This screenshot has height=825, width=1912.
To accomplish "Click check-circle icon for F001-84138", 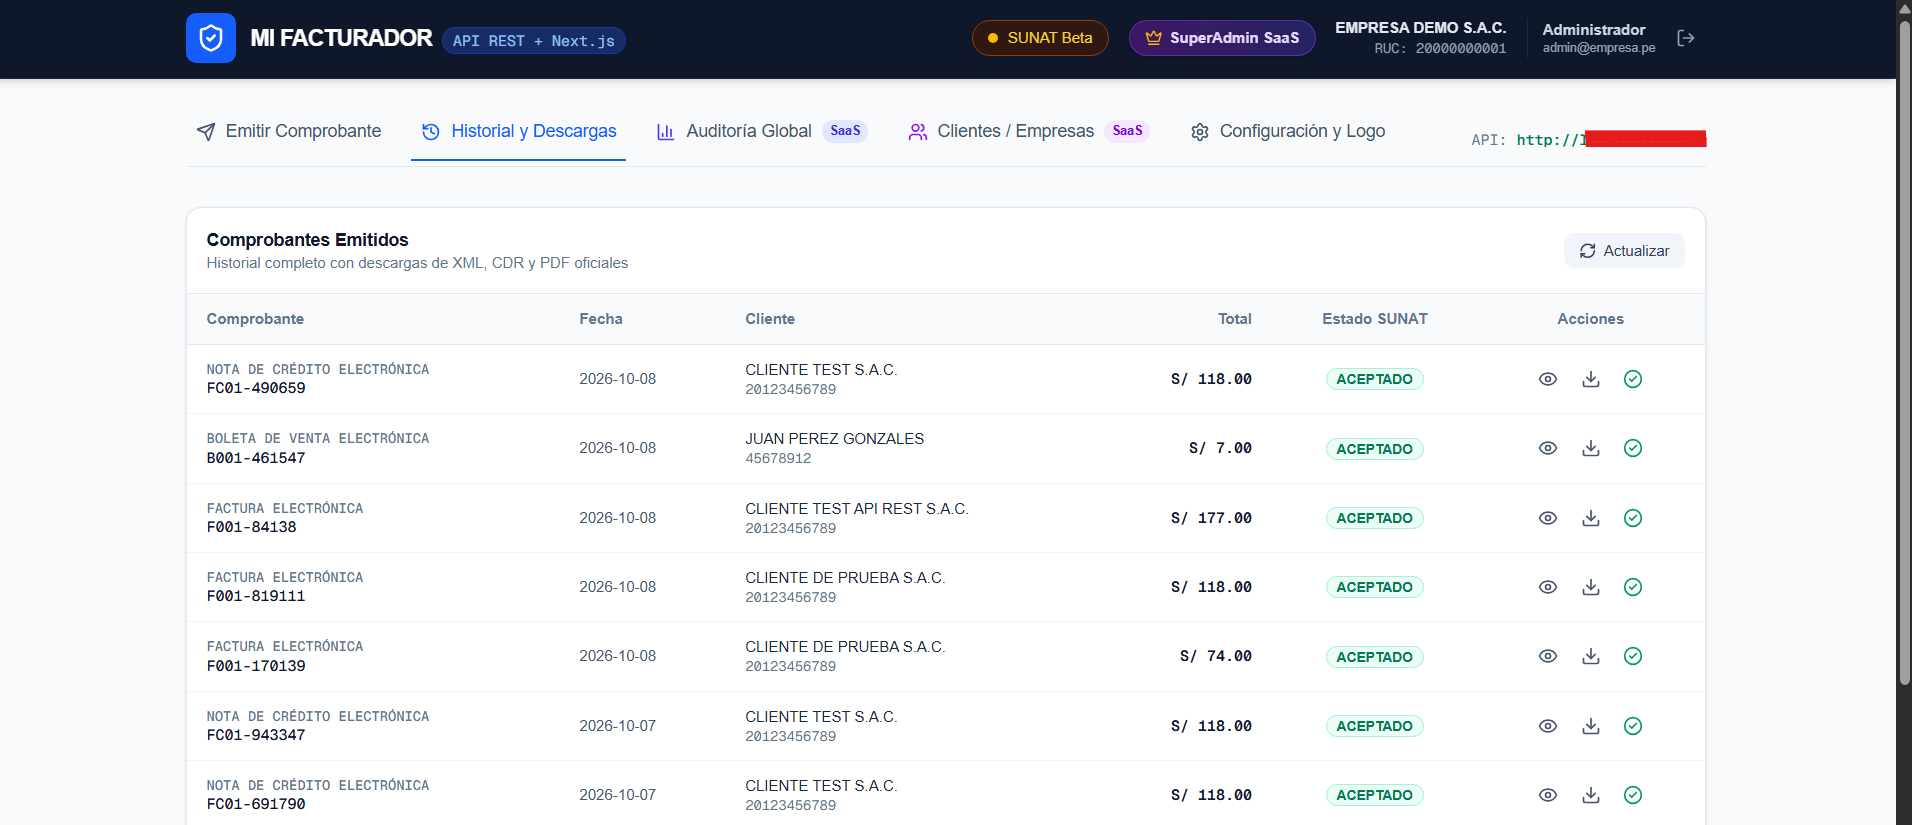I will pyautogui.click(x=1633, y=518).
